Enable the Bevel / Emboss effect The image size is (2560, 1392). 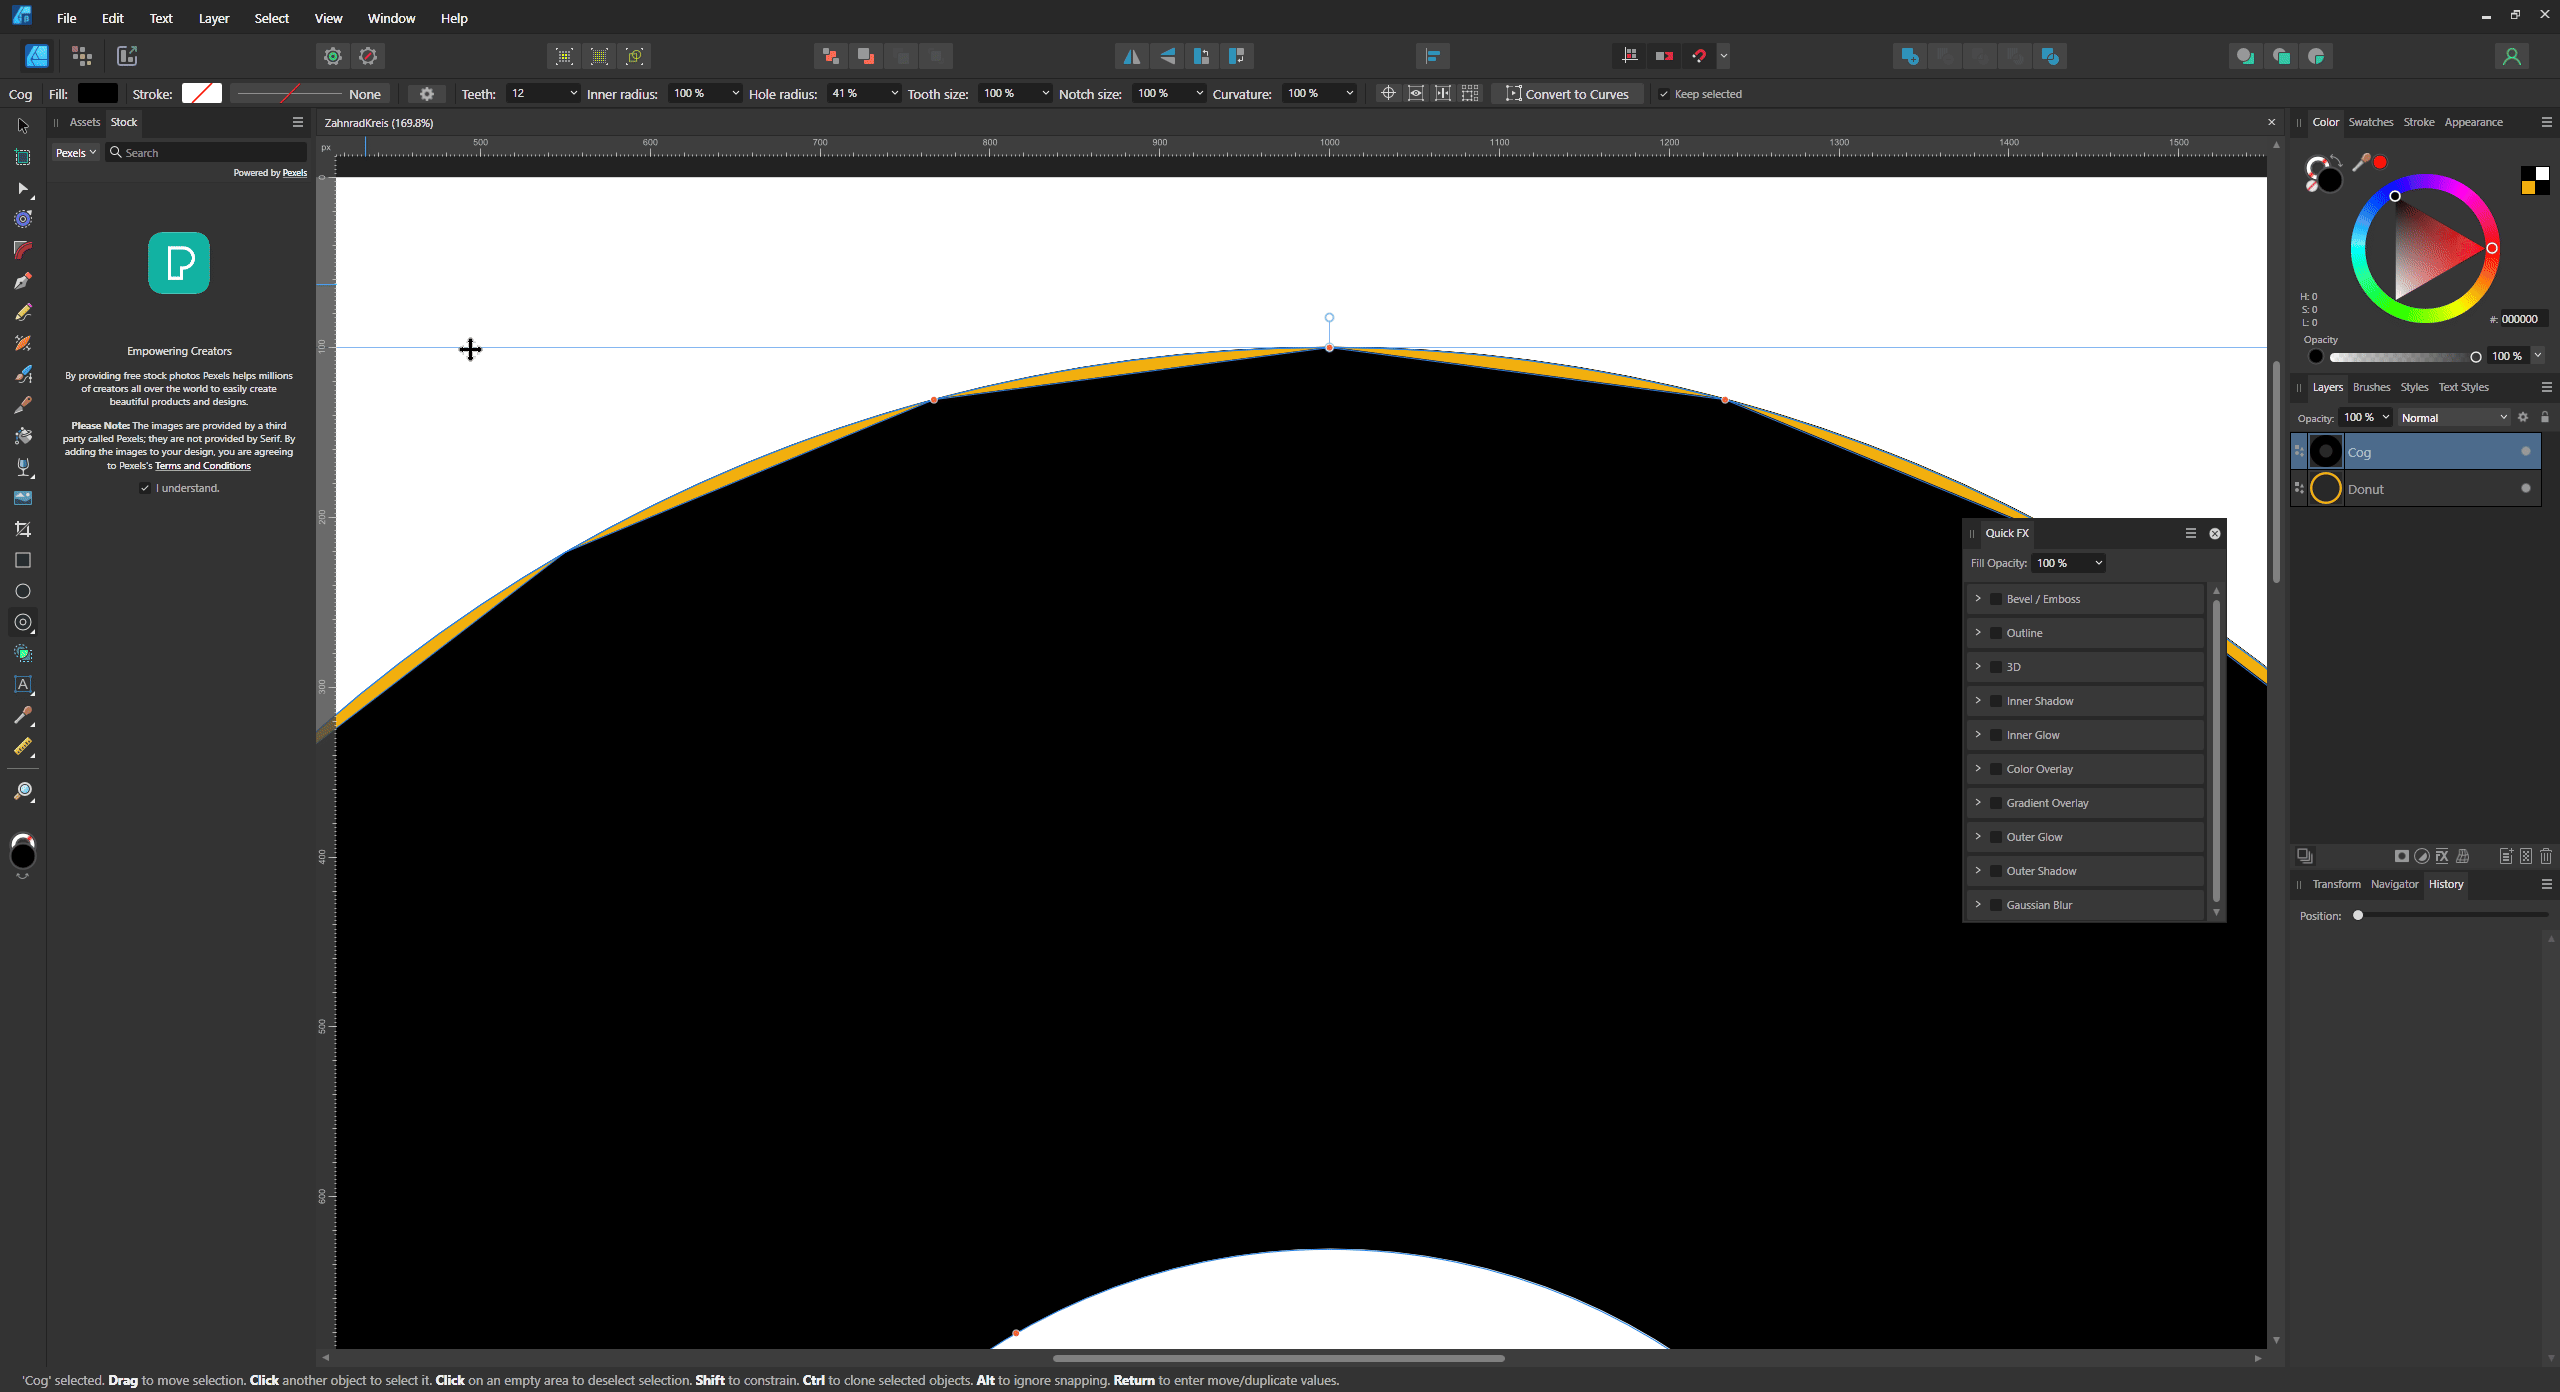click(x=1995, y=598)
